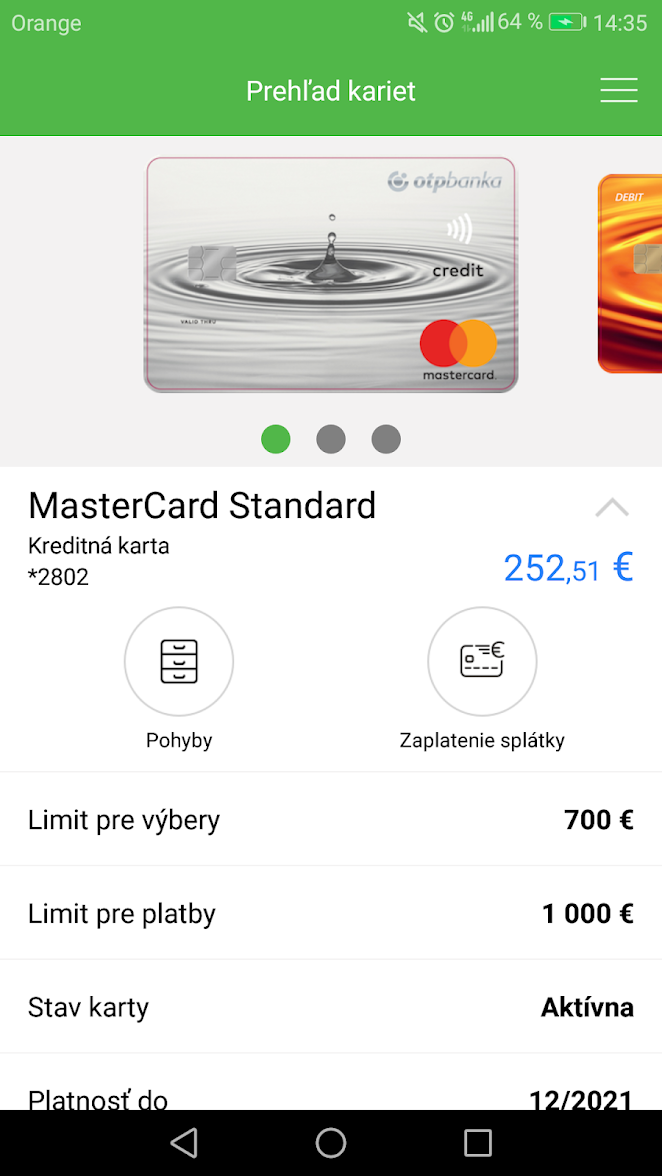Tap the battery status icon
The height and width of the screenshot is (1176, 662).
click(568, 22)
